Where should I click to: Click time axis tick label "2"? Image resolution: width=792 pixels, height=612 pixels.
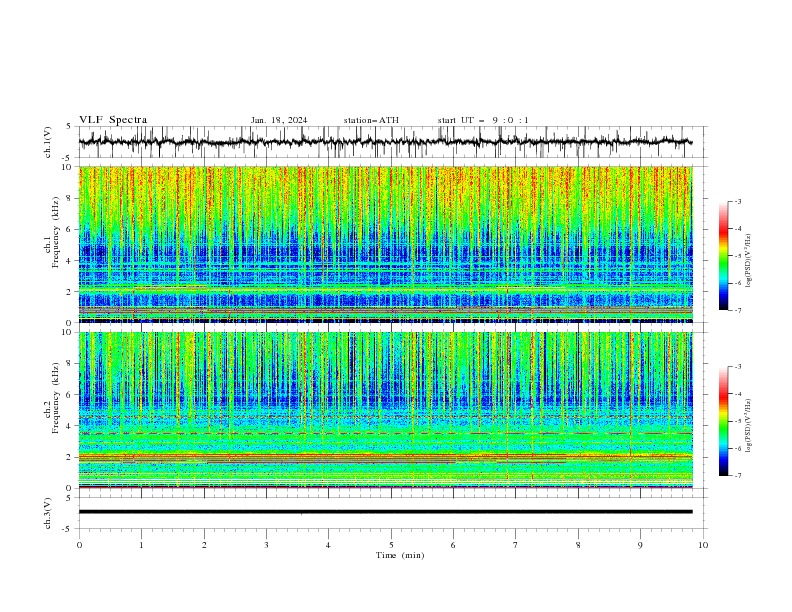(204, 545)
